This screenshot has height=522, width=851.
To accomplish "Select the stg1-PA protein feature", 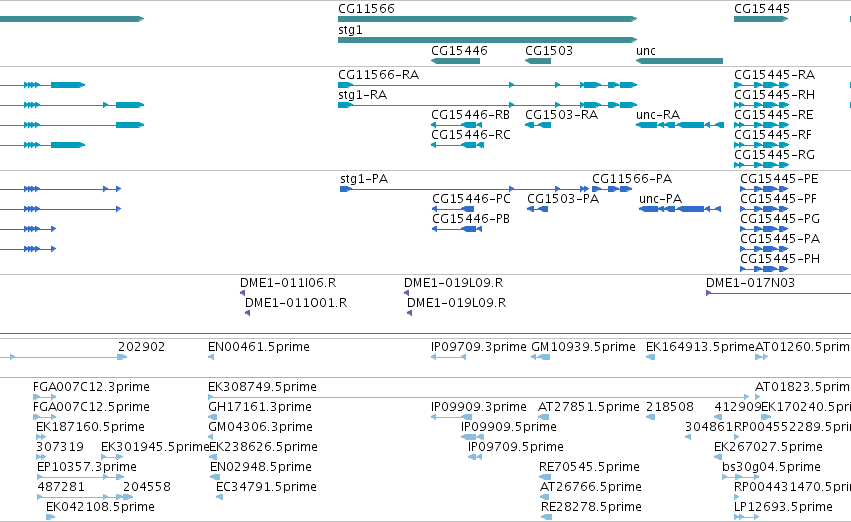I will point(464,189).
